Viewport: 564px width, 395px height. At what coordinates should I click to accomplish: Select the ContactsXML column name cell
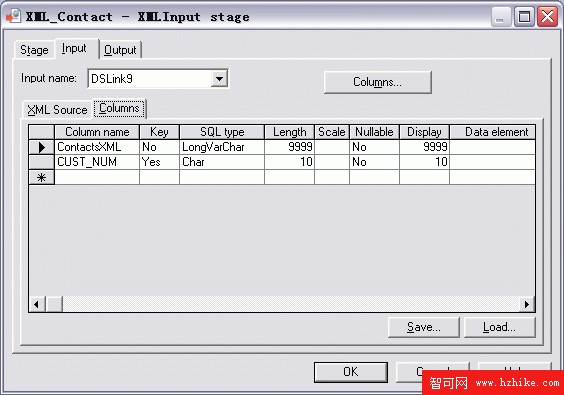pos(97,147)
